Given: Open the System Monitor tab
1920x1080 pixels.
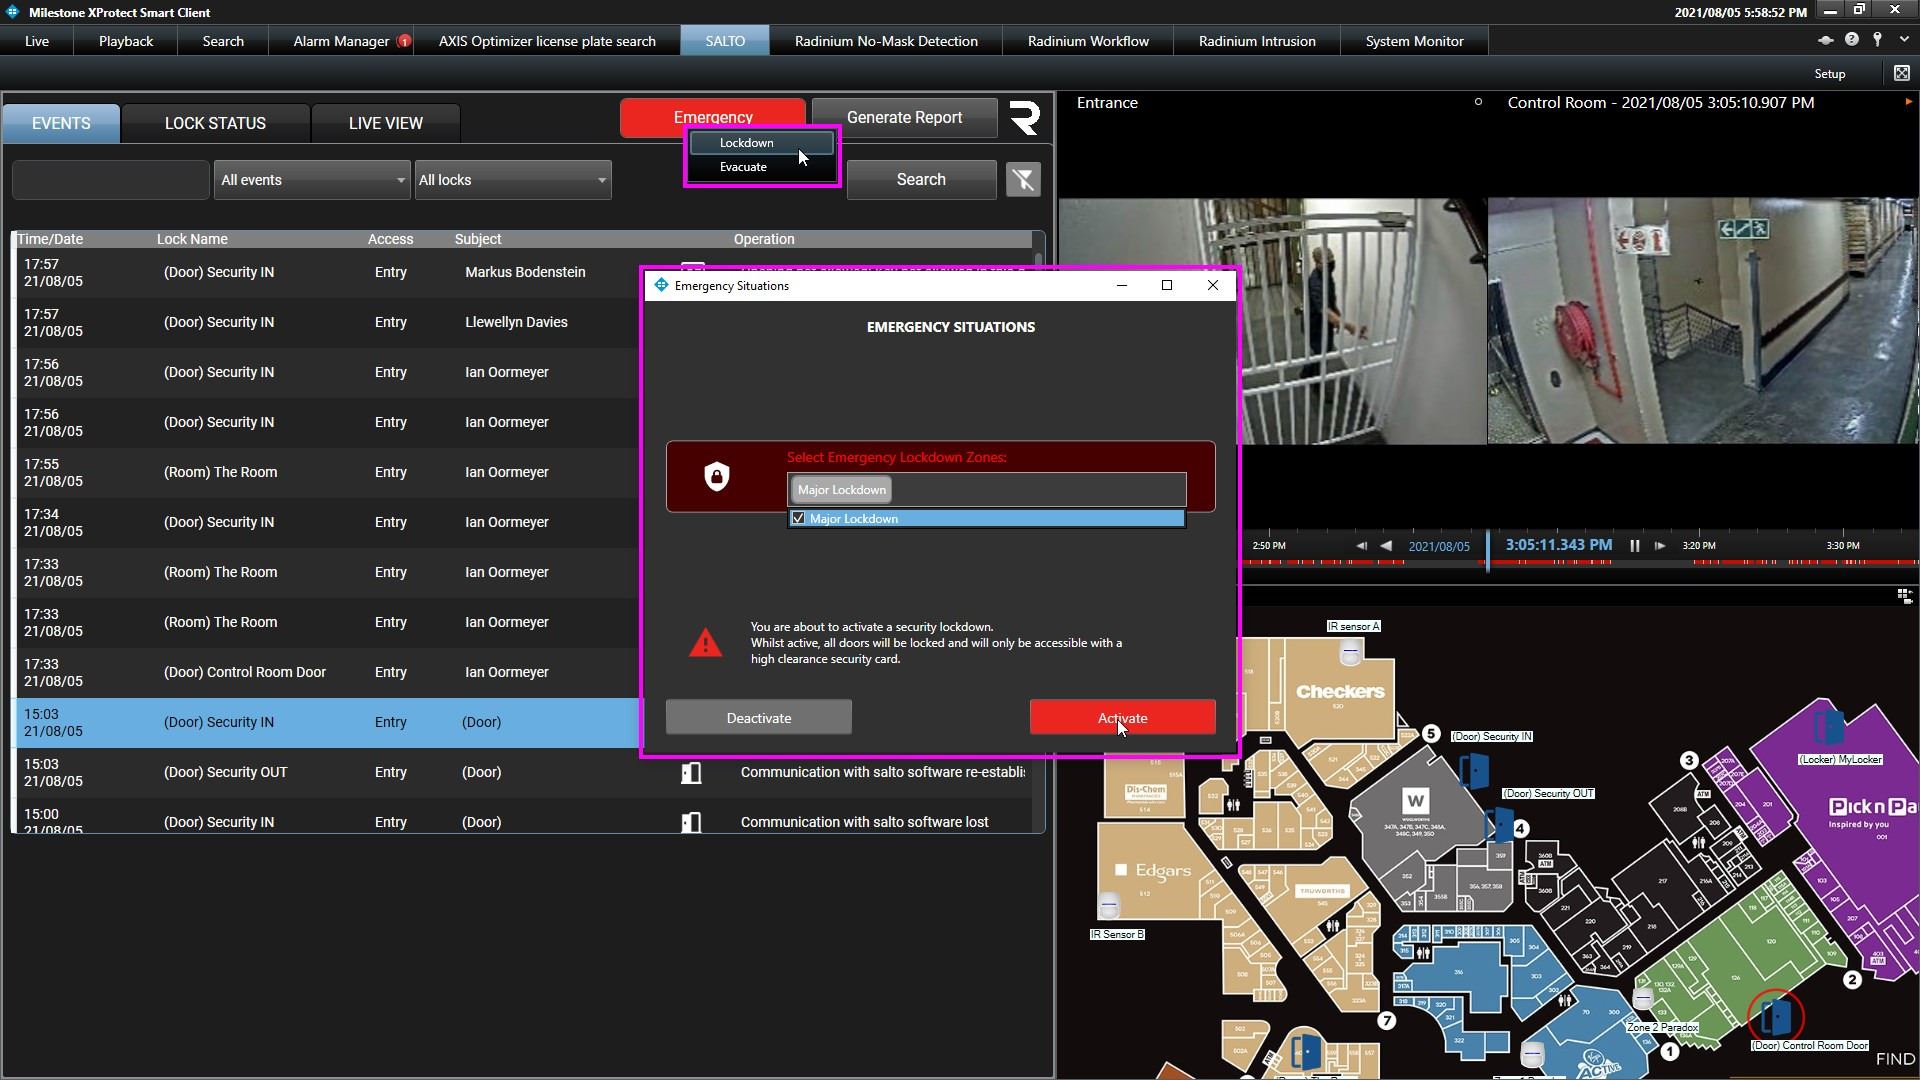Looking at the screenshot, I should pos(1414,41).
